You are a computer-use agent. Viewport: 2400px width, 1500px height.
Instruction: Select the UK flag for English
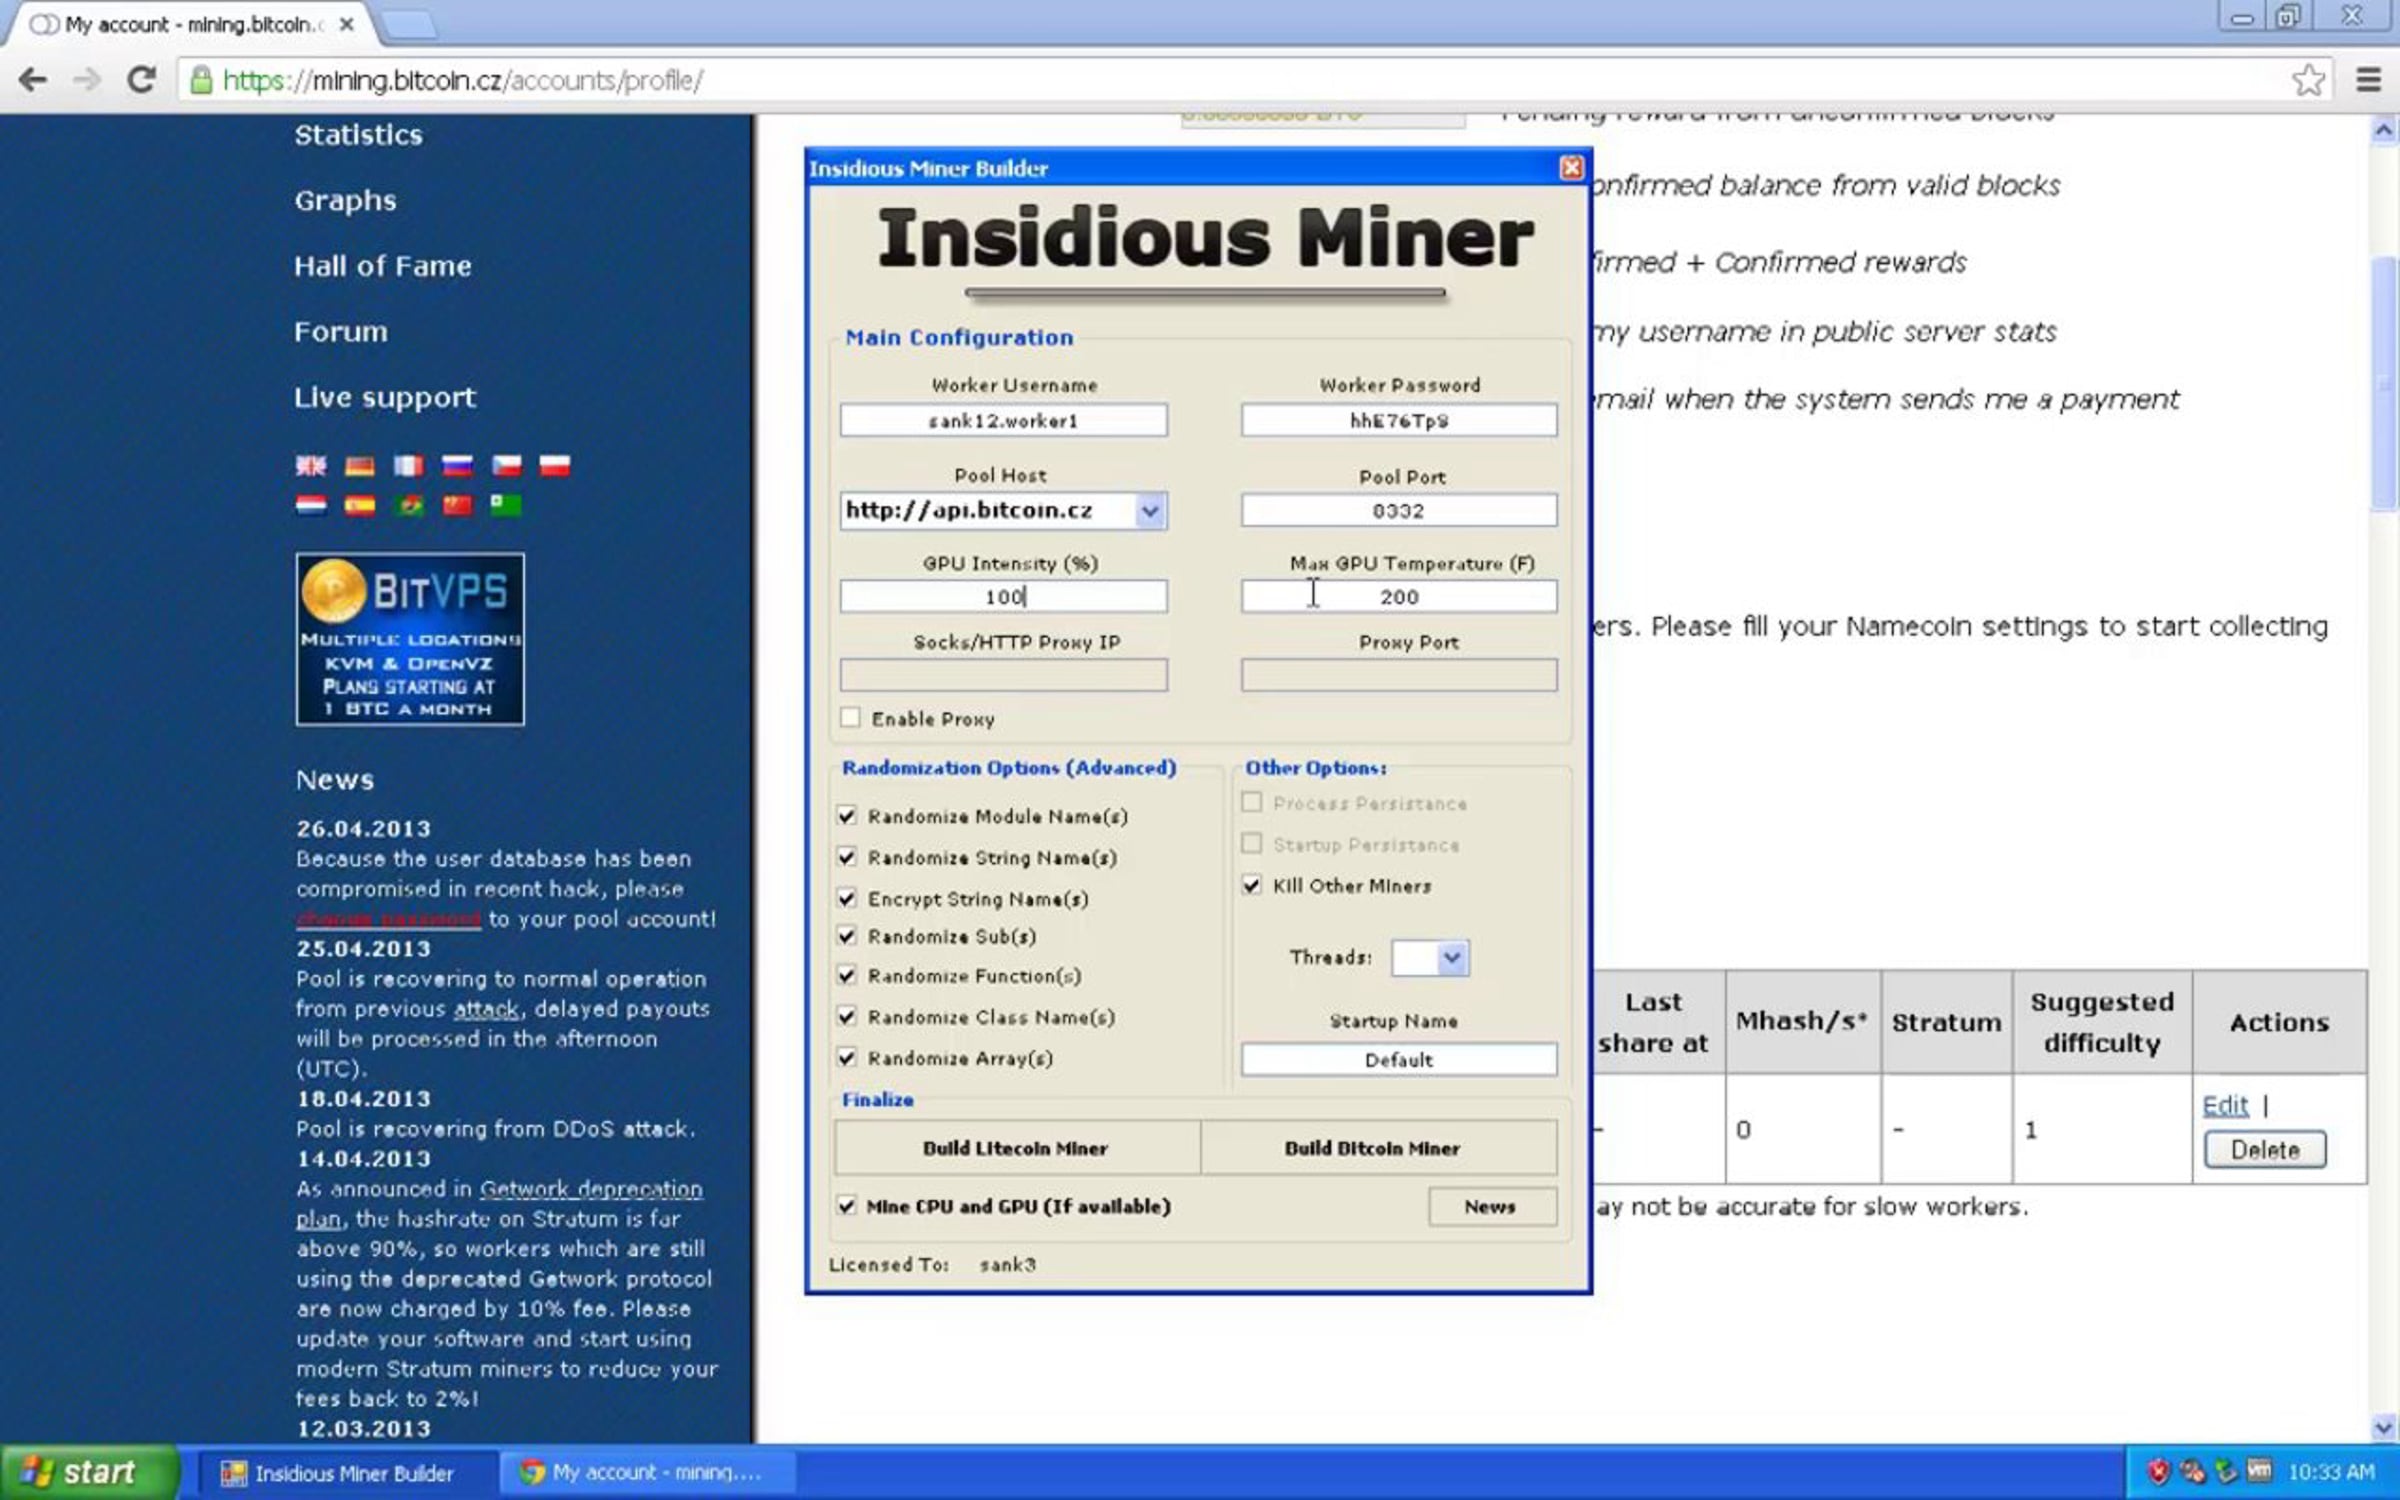(311, 466)
